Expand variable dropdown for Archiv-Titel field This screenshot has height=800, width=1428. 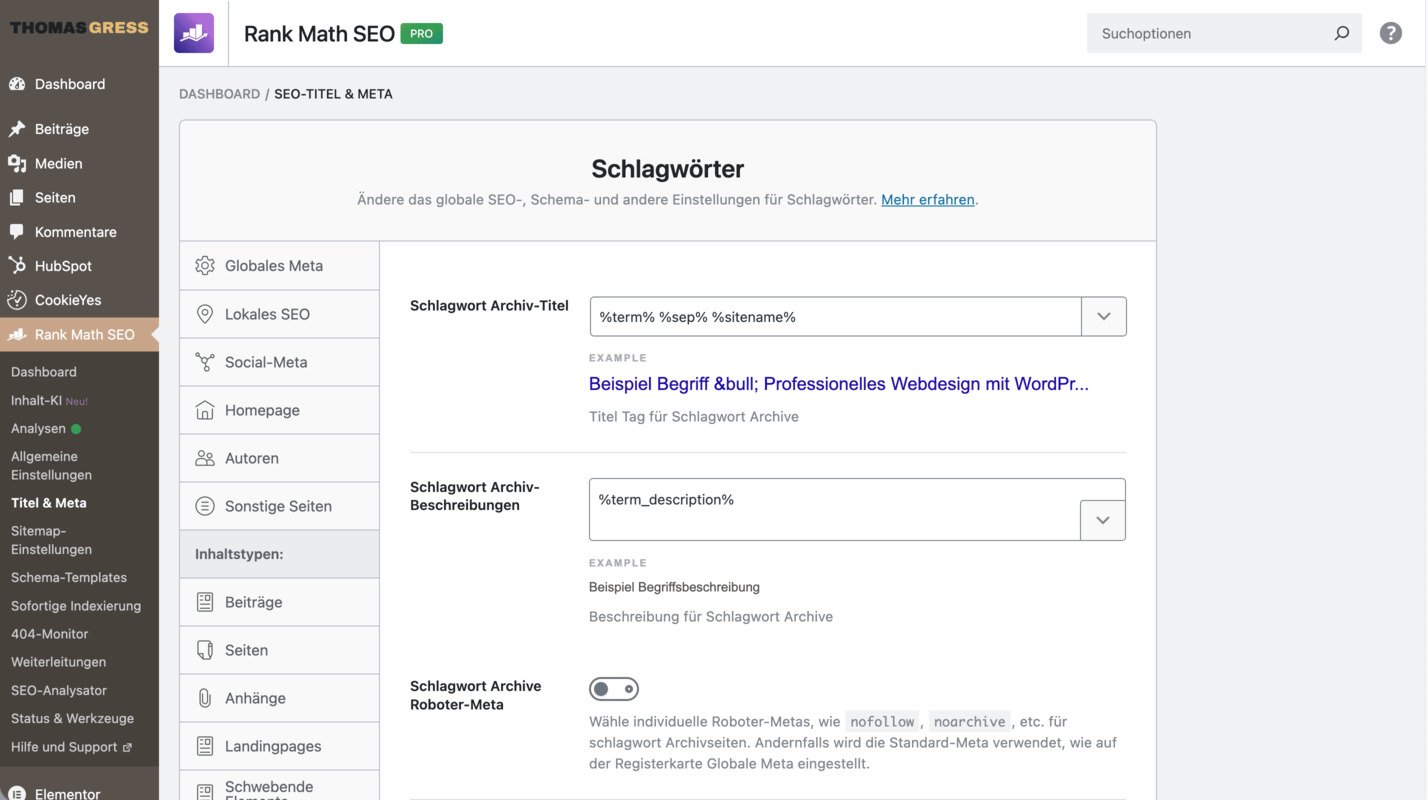(1103, 317)
